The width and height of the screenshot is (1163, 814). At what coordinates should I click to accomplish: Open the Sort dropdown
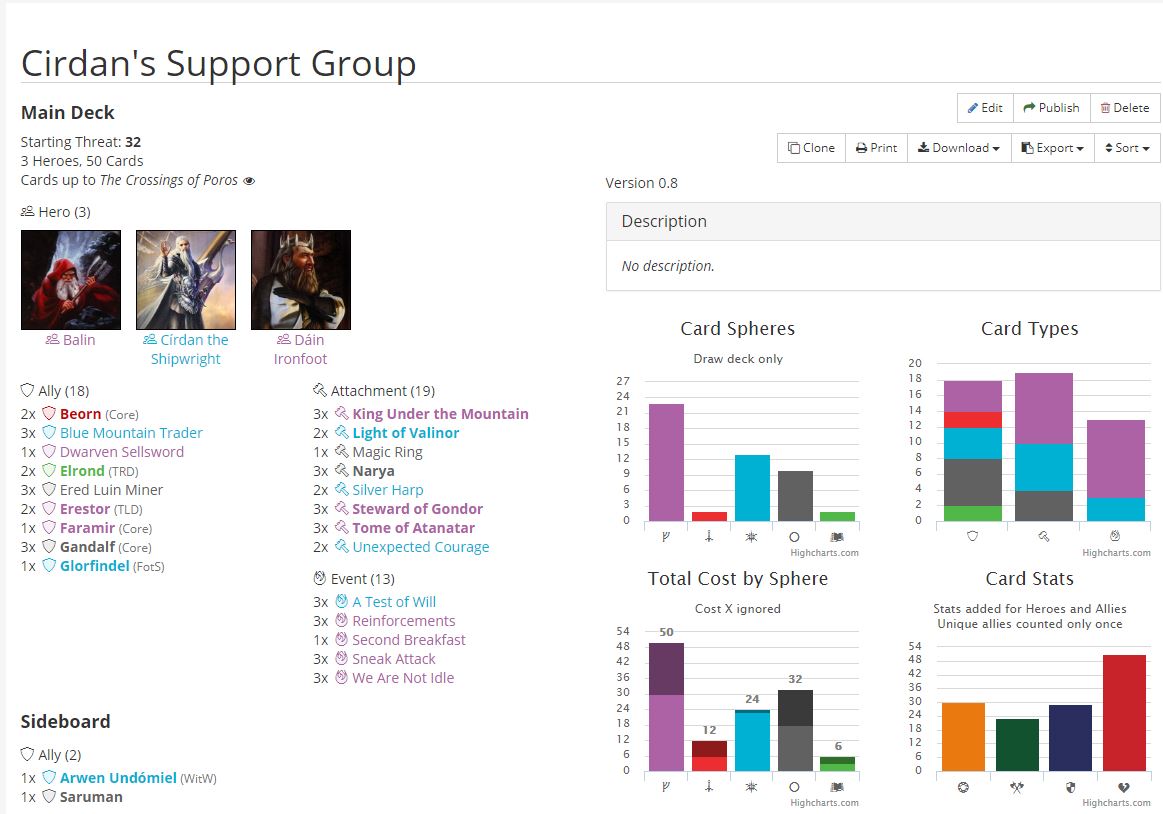click(1126, 147)
